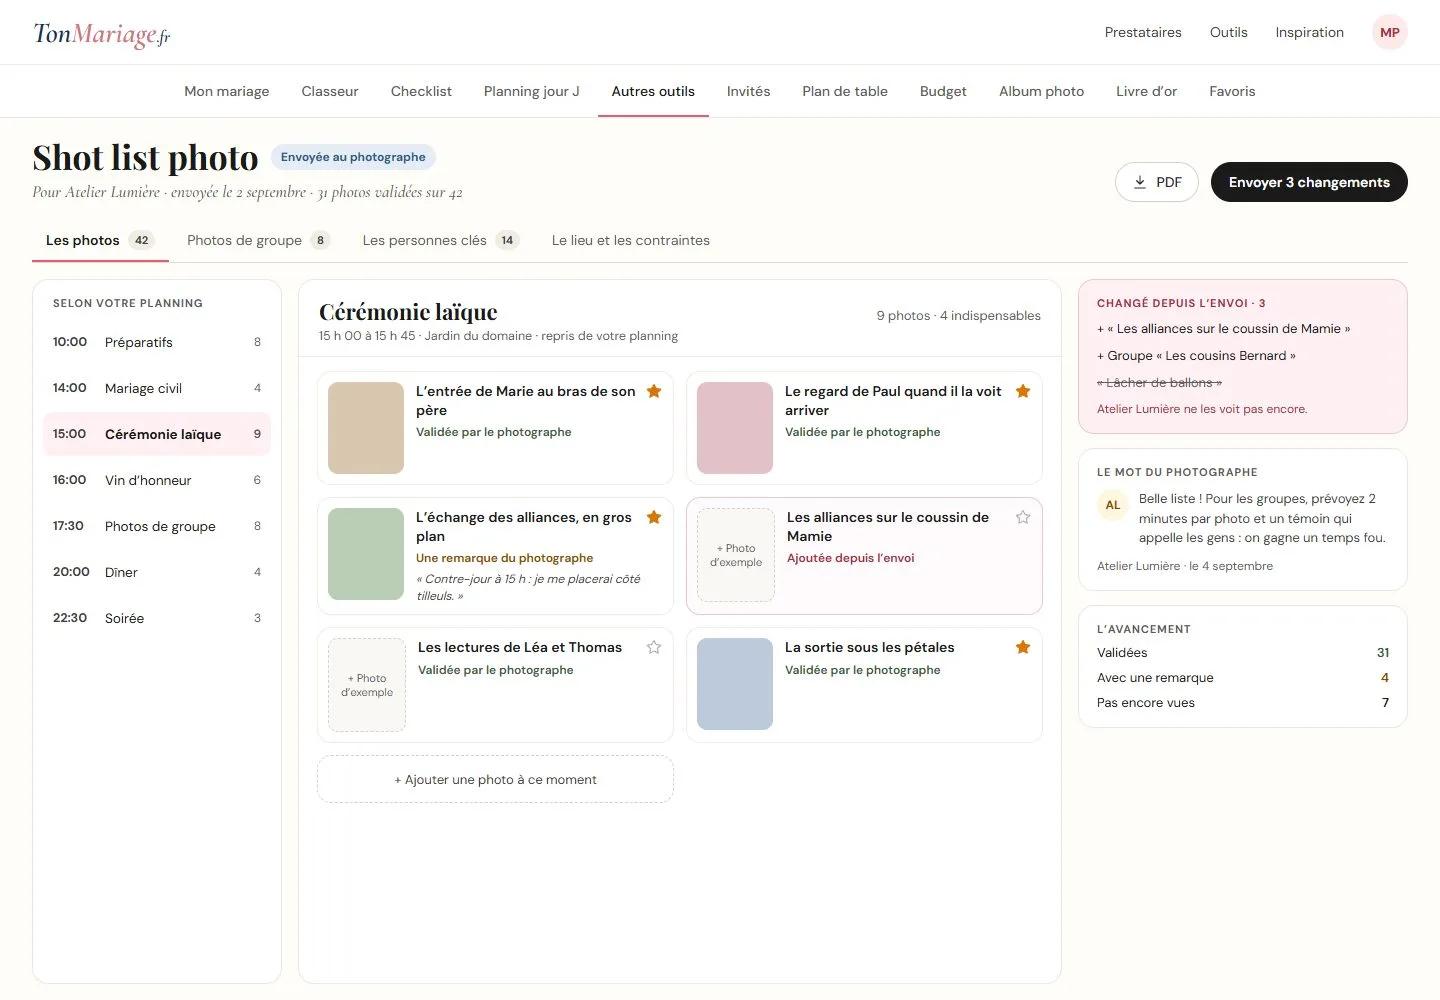Select the 22:30 Soirée planning row

coord(157,618)
